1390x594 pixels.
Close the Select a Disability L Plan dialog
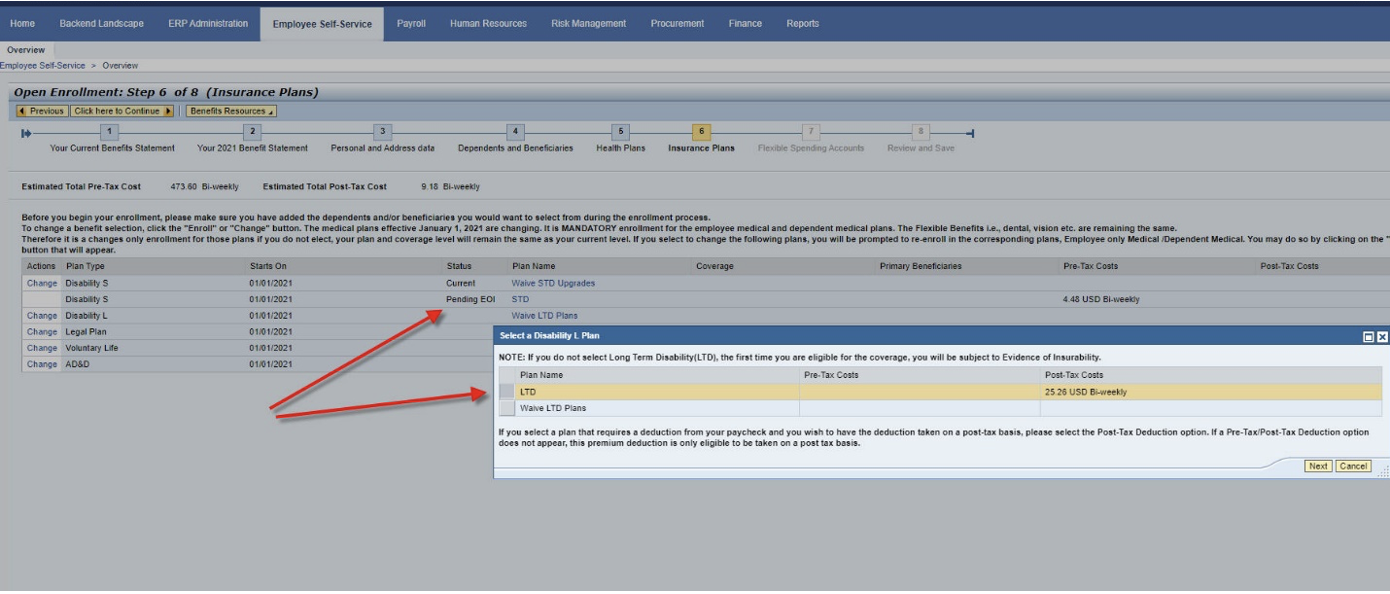click(1382, 337)
